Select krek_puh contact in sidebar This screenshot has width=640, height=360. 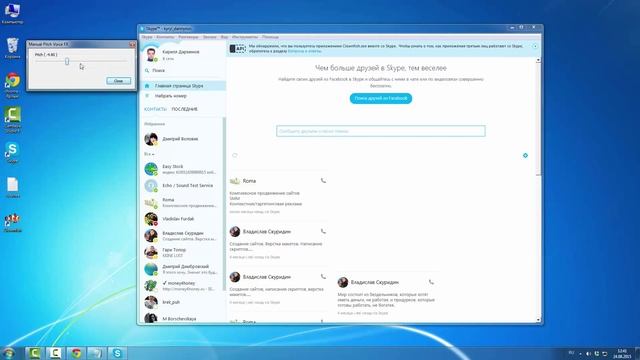tap(182, 302)
